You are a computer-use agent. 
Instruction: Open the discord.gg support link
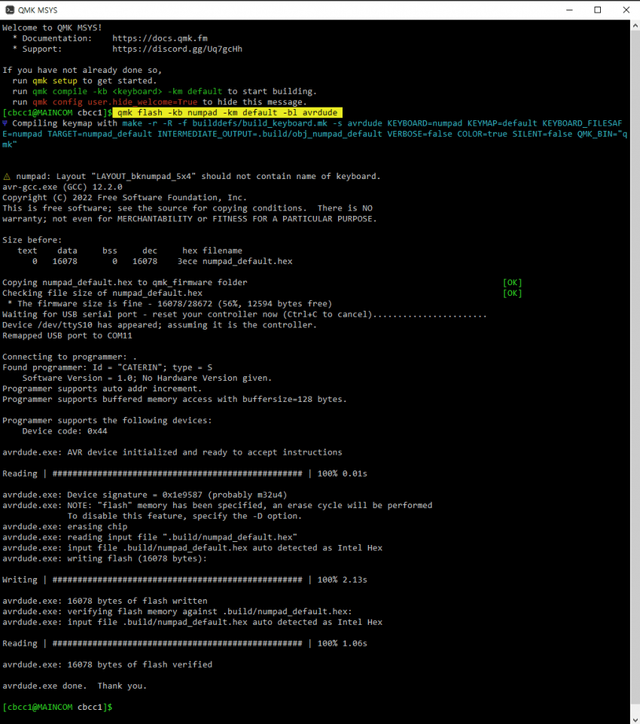177,48
